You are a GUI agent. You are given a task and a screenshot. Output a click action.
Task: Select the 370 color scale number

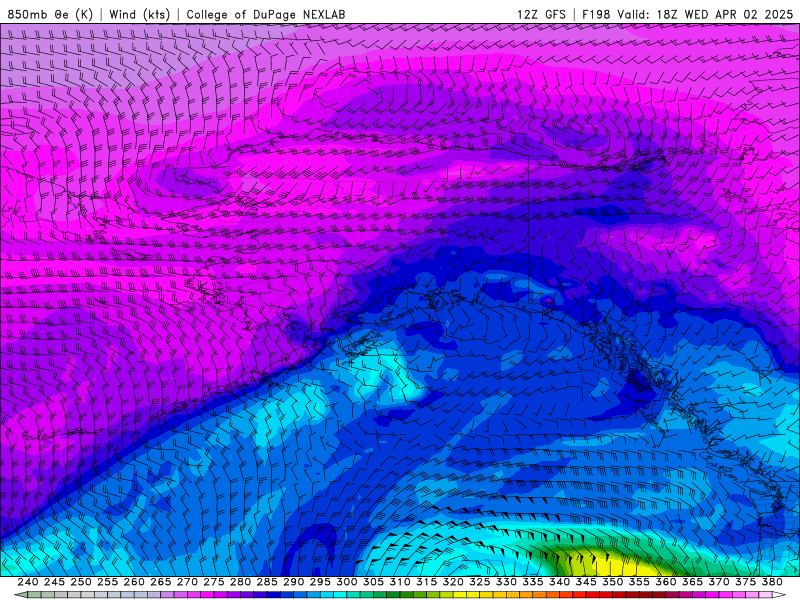coord(719,582)
